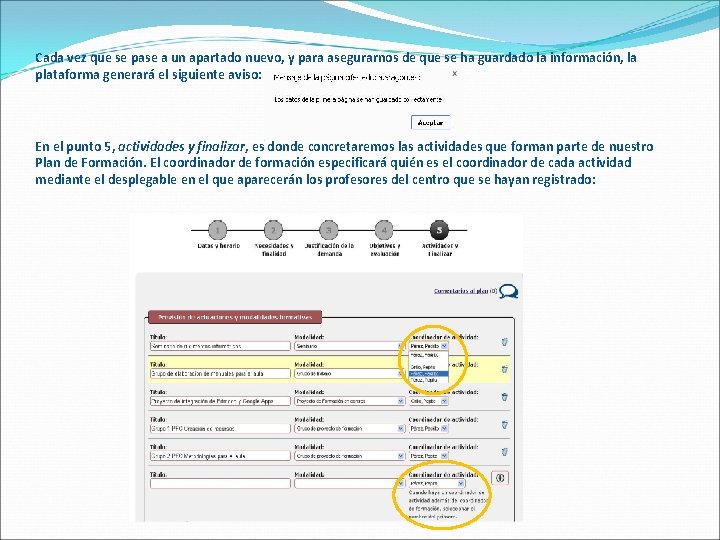Go to step 4 Objetivos y evaluación
Viewport: 720px width, 540px height.
(384, 231)
